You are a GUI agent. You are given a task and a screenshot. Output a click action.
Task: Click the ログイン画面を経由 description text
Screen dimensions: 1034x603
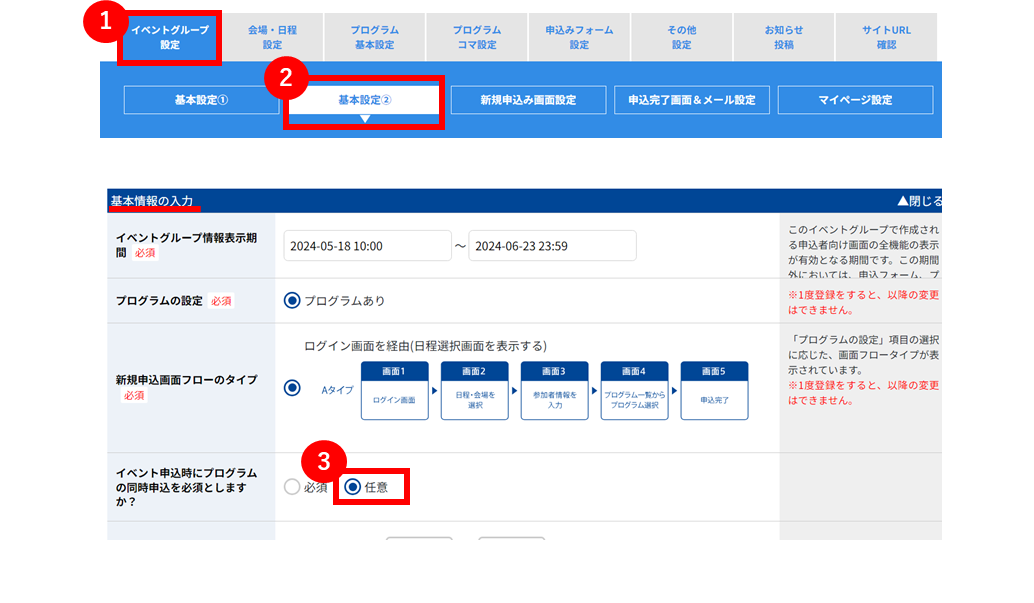425,346
